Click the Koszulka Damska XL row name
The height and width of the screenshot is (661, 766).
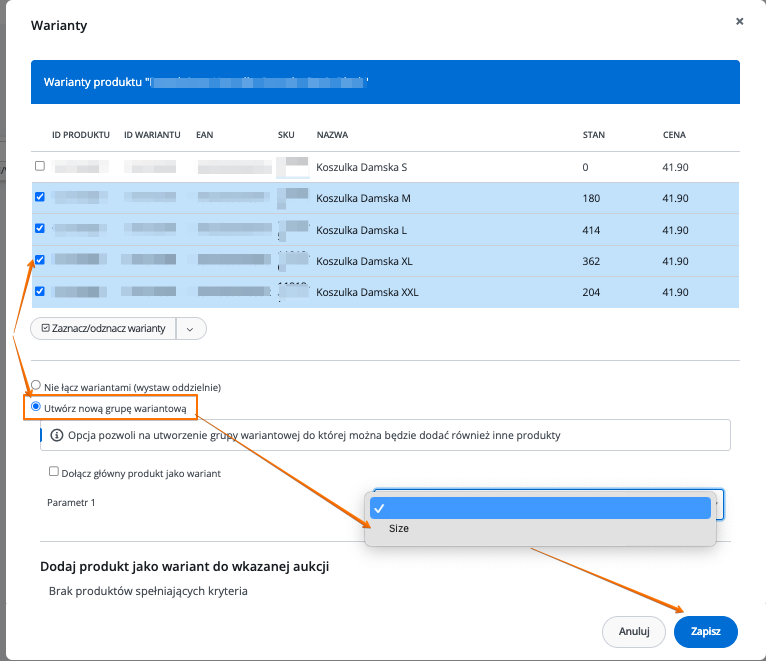point(364,261)
